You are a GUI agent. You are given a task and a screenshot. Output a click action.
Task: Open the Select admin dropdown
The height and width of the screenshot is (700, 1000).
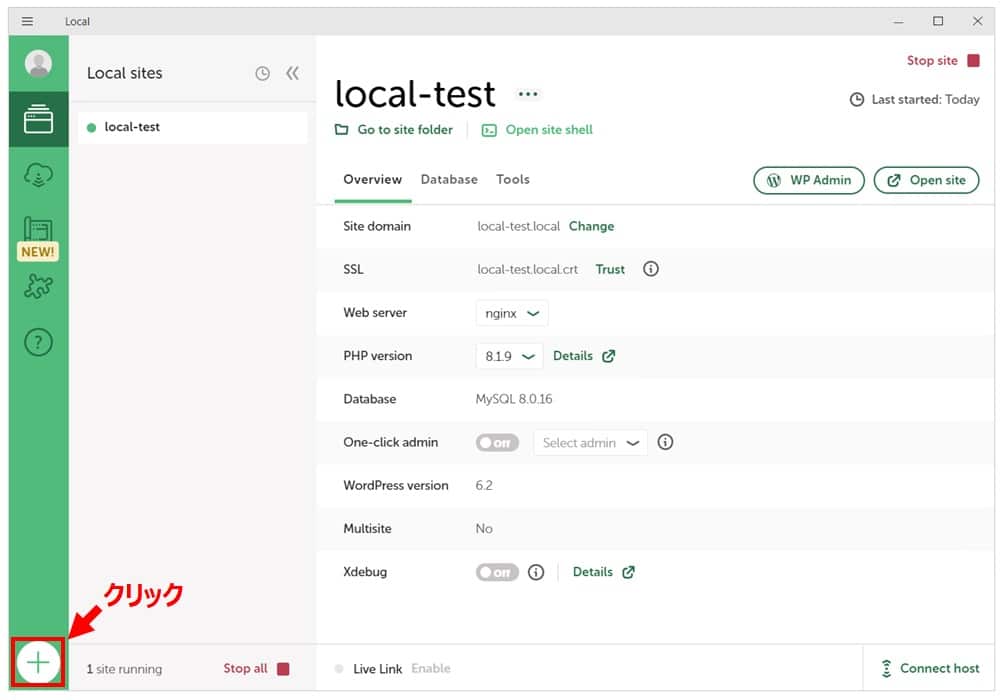[x=590, y=443]
